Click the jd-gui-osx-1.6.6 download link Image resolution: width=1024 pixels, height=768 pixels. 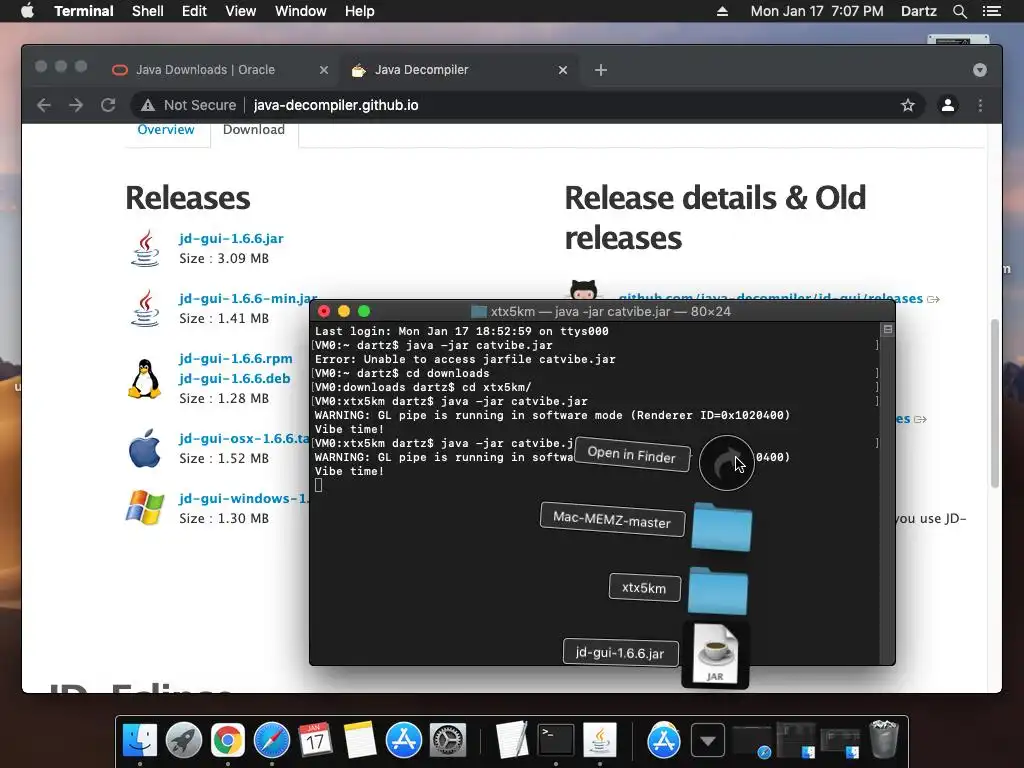[244, 438]
